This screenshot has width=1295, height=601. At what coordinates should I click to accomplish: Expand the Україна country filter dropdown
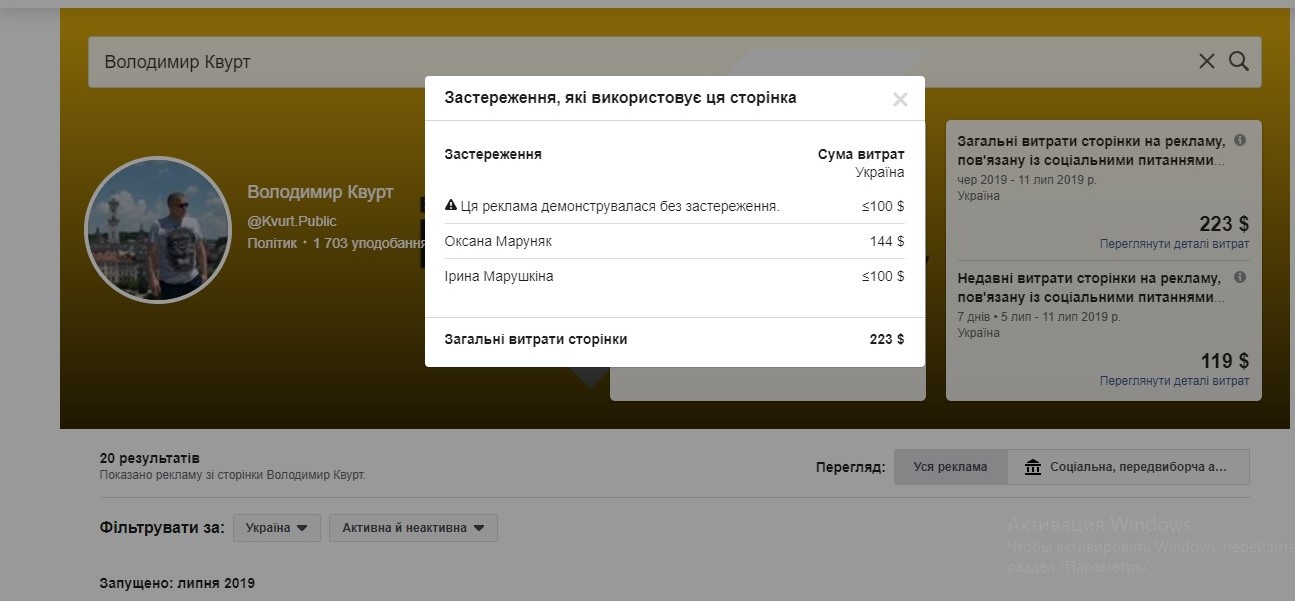(276, 528)
